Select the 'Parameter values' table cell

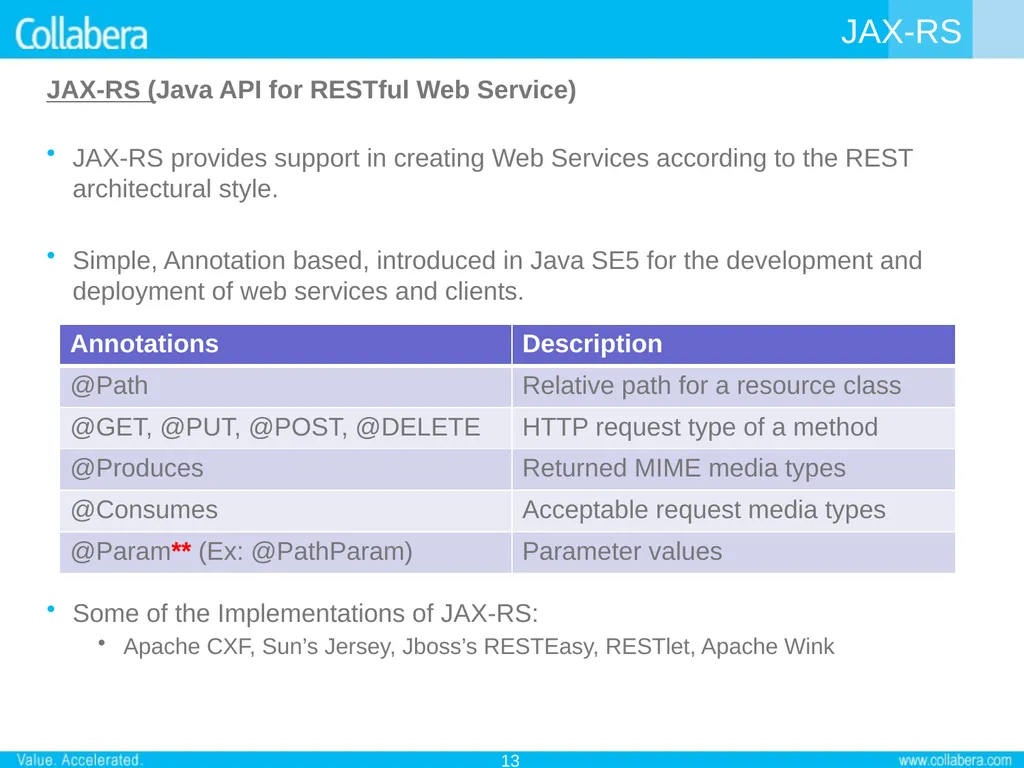pos(733,552)
